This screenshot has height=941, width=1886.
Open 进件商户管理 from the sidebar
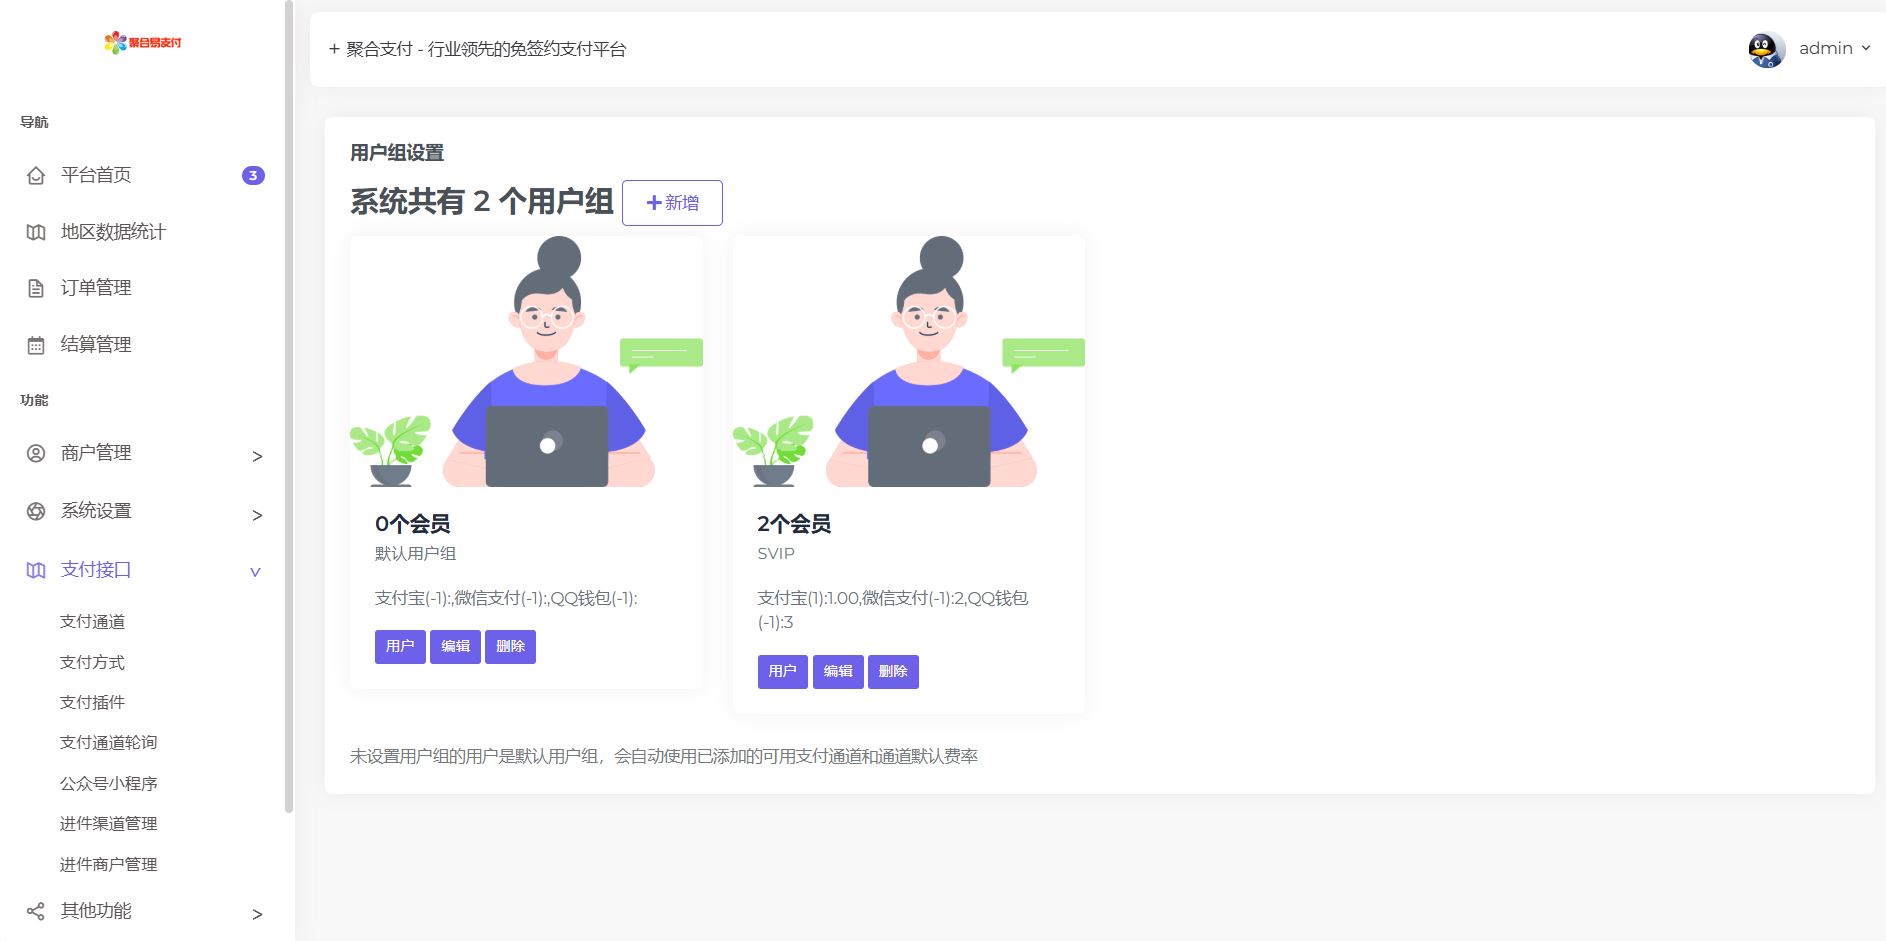pyautogui.click(x=107, y=864)
